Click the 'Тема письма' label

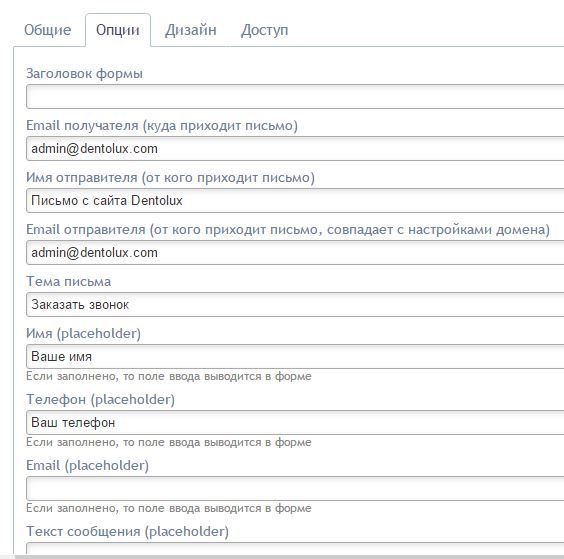(x=69, y=281)
